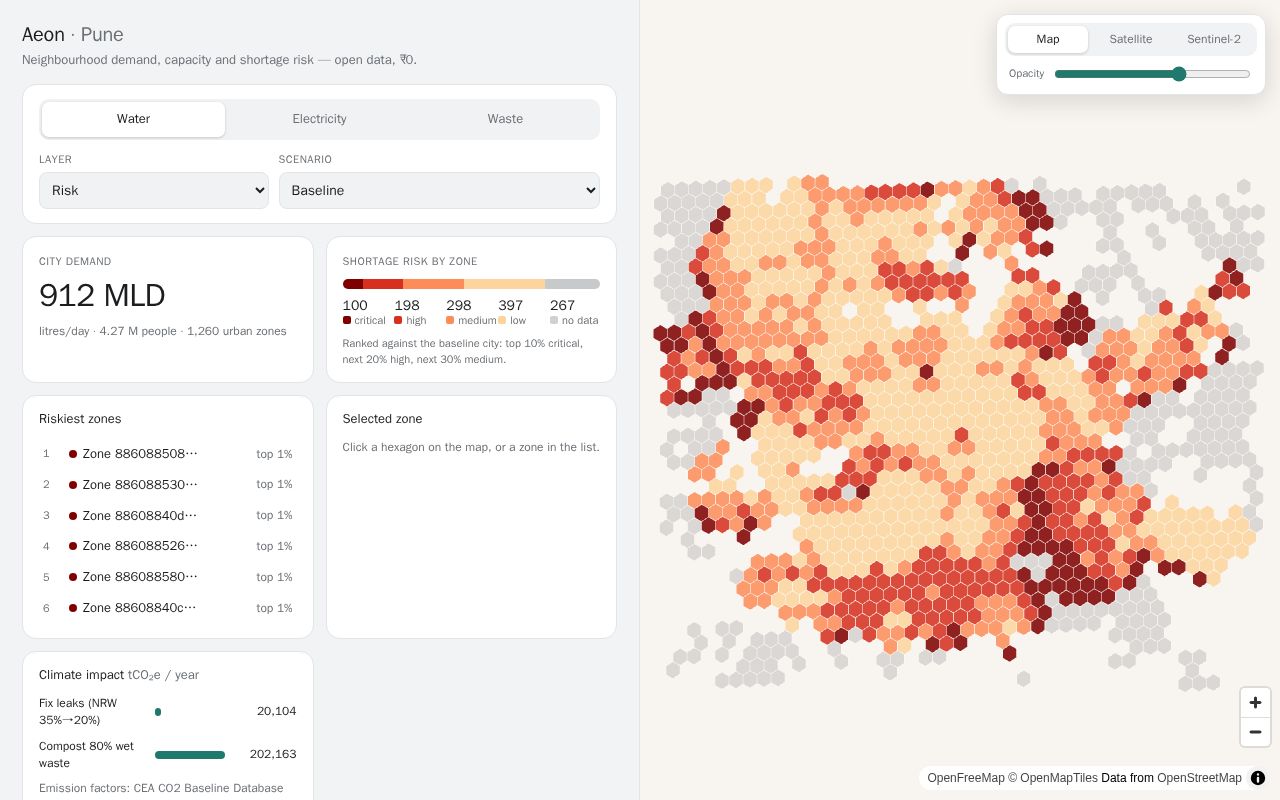Select riskiest zone 886088526…
Viewport: 1280px width, 800px height.
click(x=168, y=546)
